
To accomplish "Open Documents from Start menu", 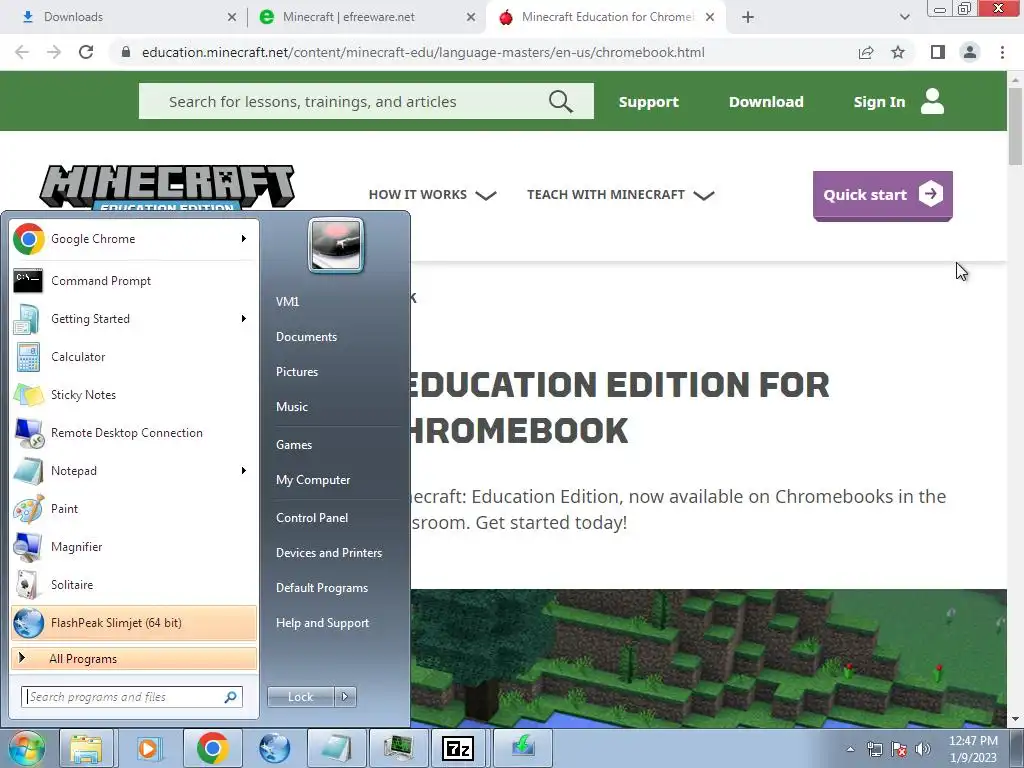I will (x=306, y=337).
